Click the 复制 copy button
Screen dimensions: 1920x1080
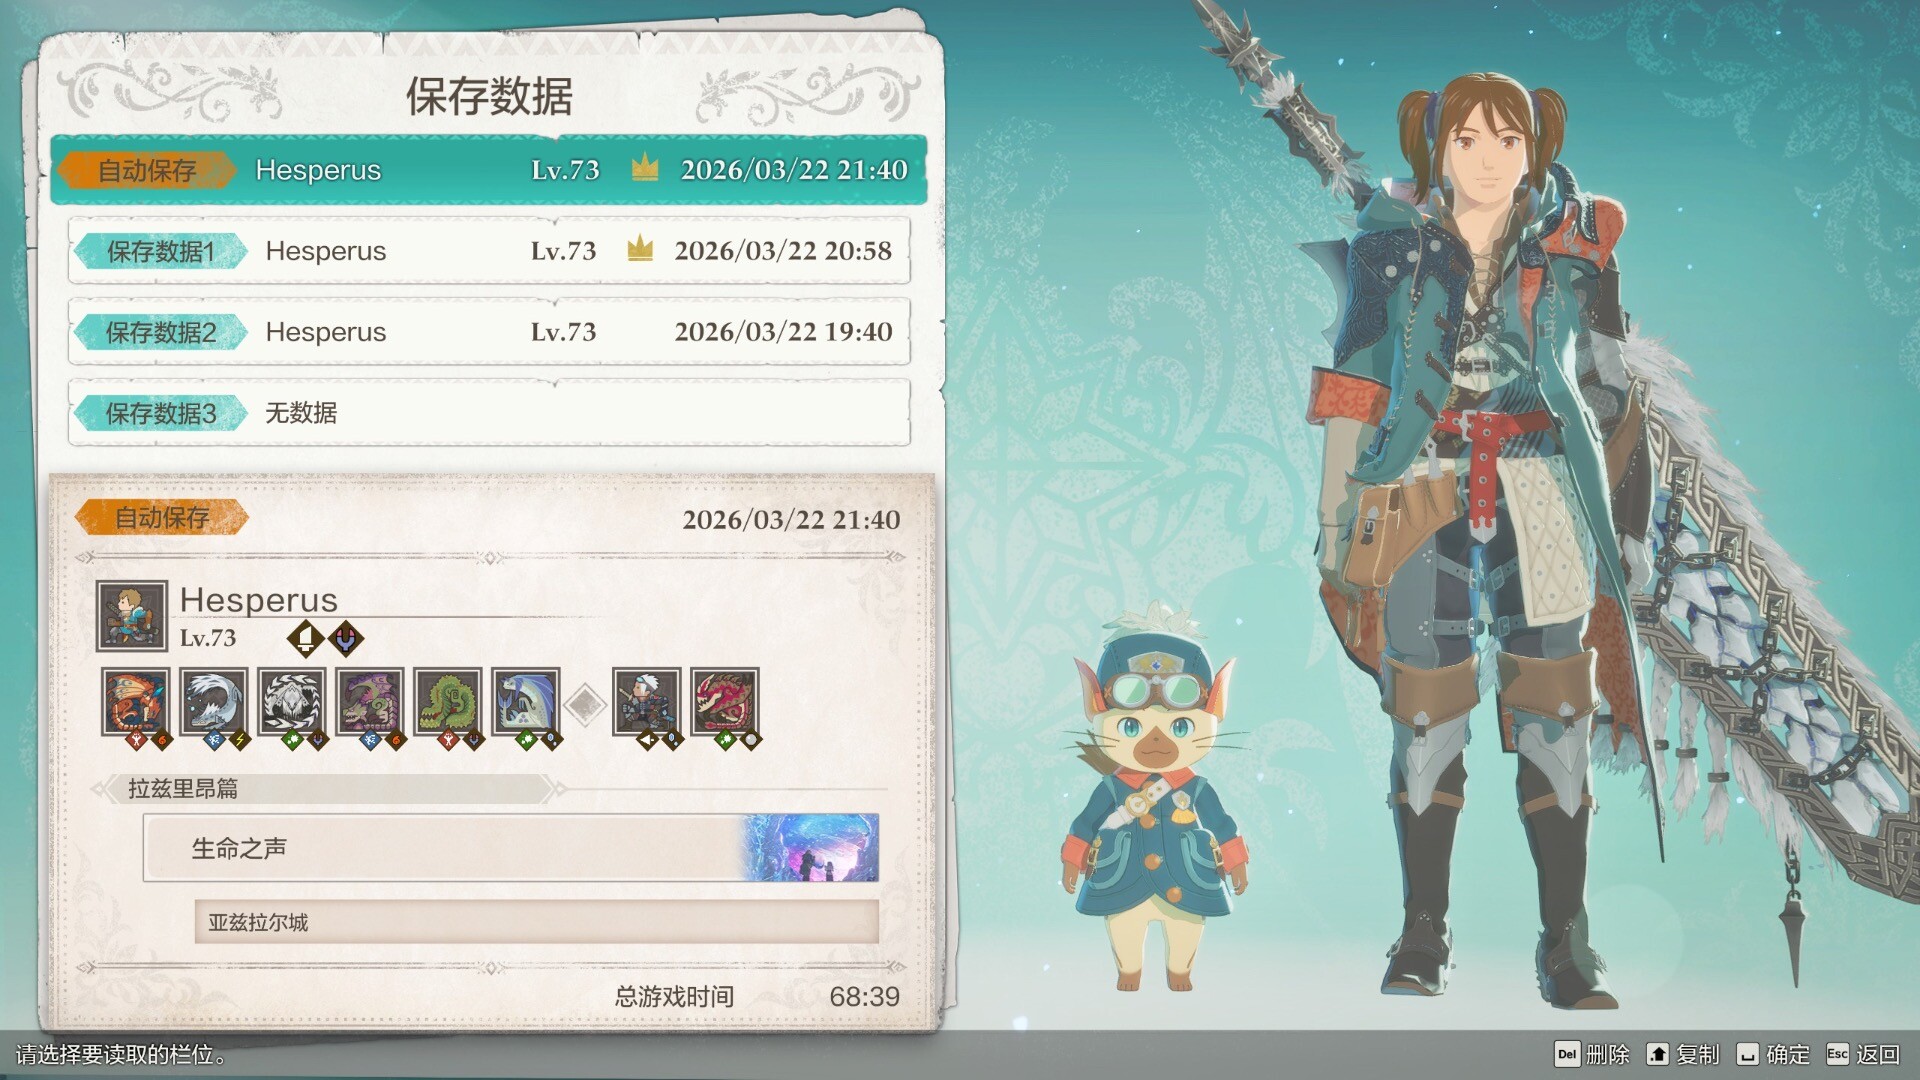[x=1683, y=1054]
